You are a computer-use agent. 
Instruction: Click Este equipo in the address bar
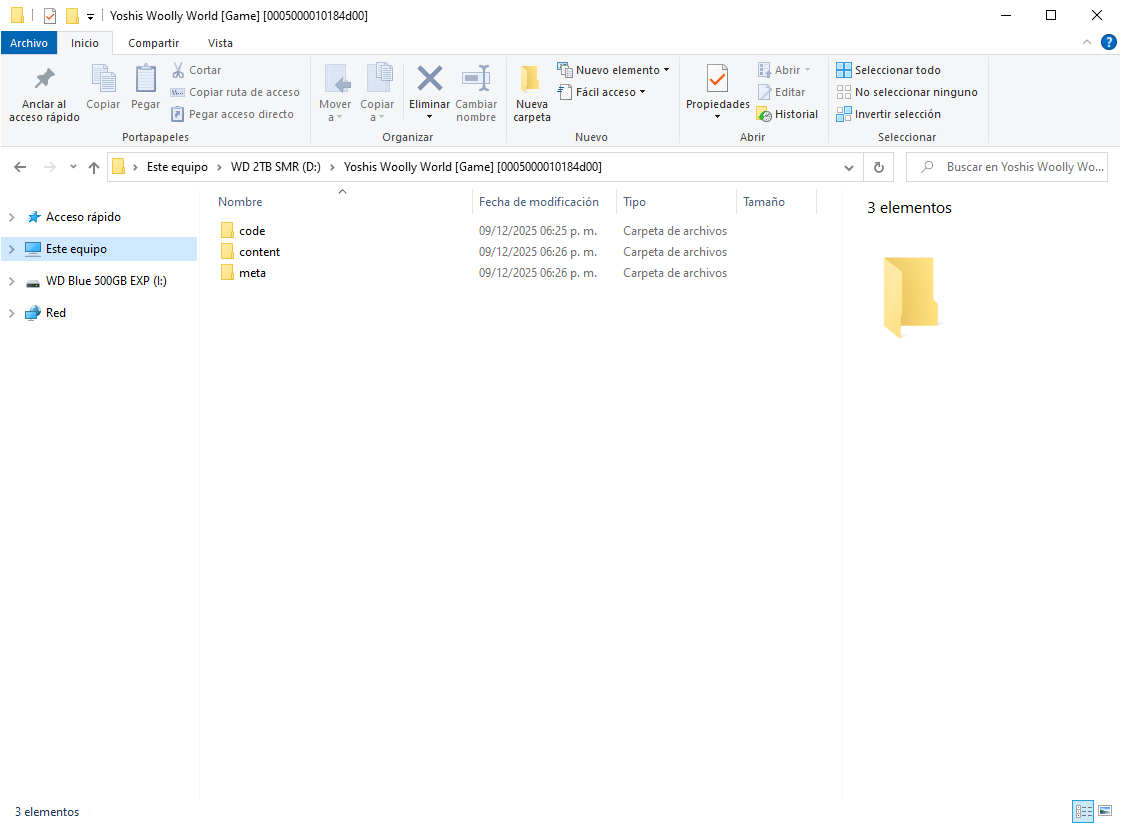pyautogui.click(x=177, y=167)
